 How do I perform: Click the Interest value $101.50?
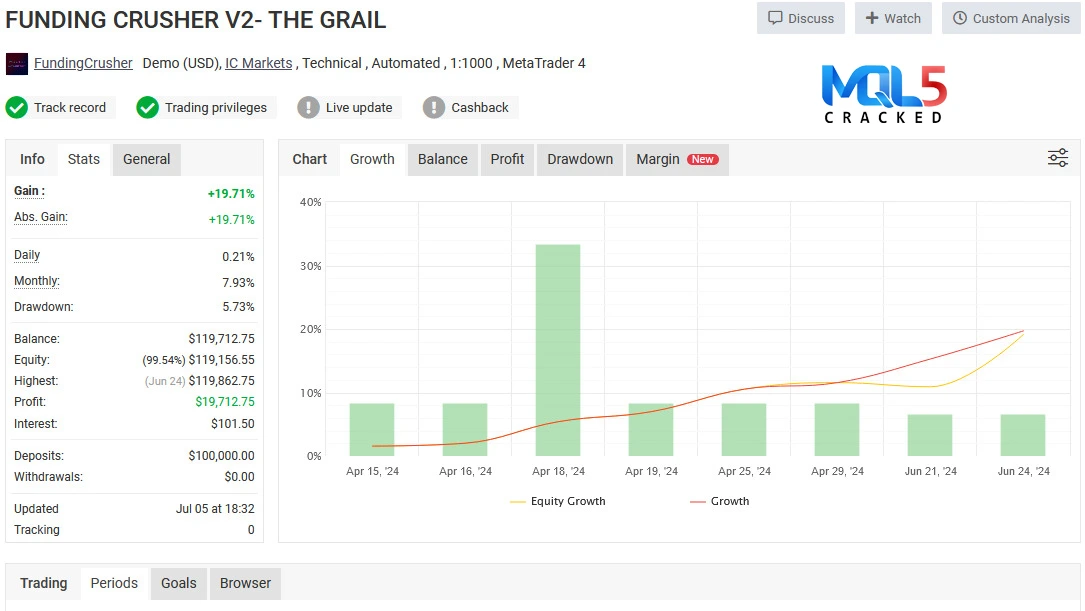pos(232,423)
